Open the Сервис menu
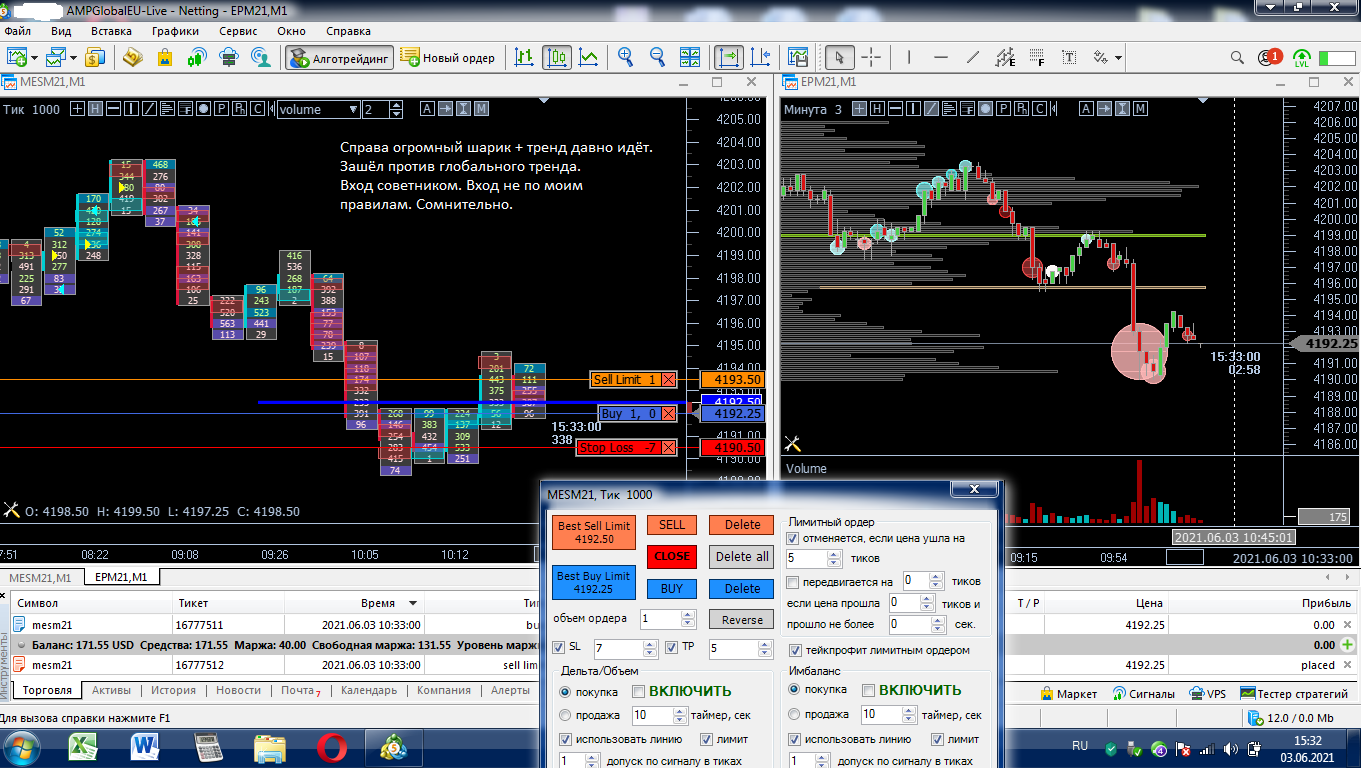1366x768 pixels. [238, 31]
